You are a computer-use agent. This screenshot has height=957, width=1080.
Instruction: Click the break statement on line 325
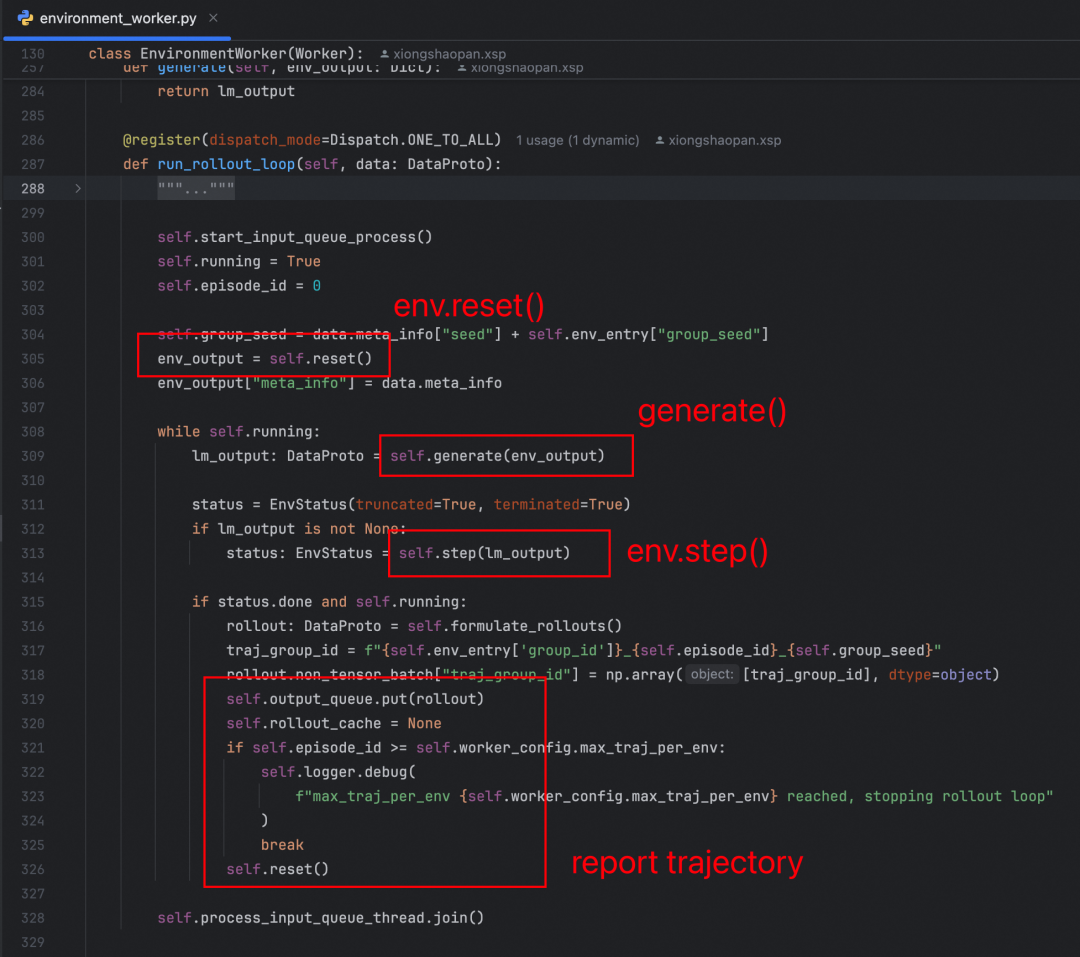[x=282, y=844]
